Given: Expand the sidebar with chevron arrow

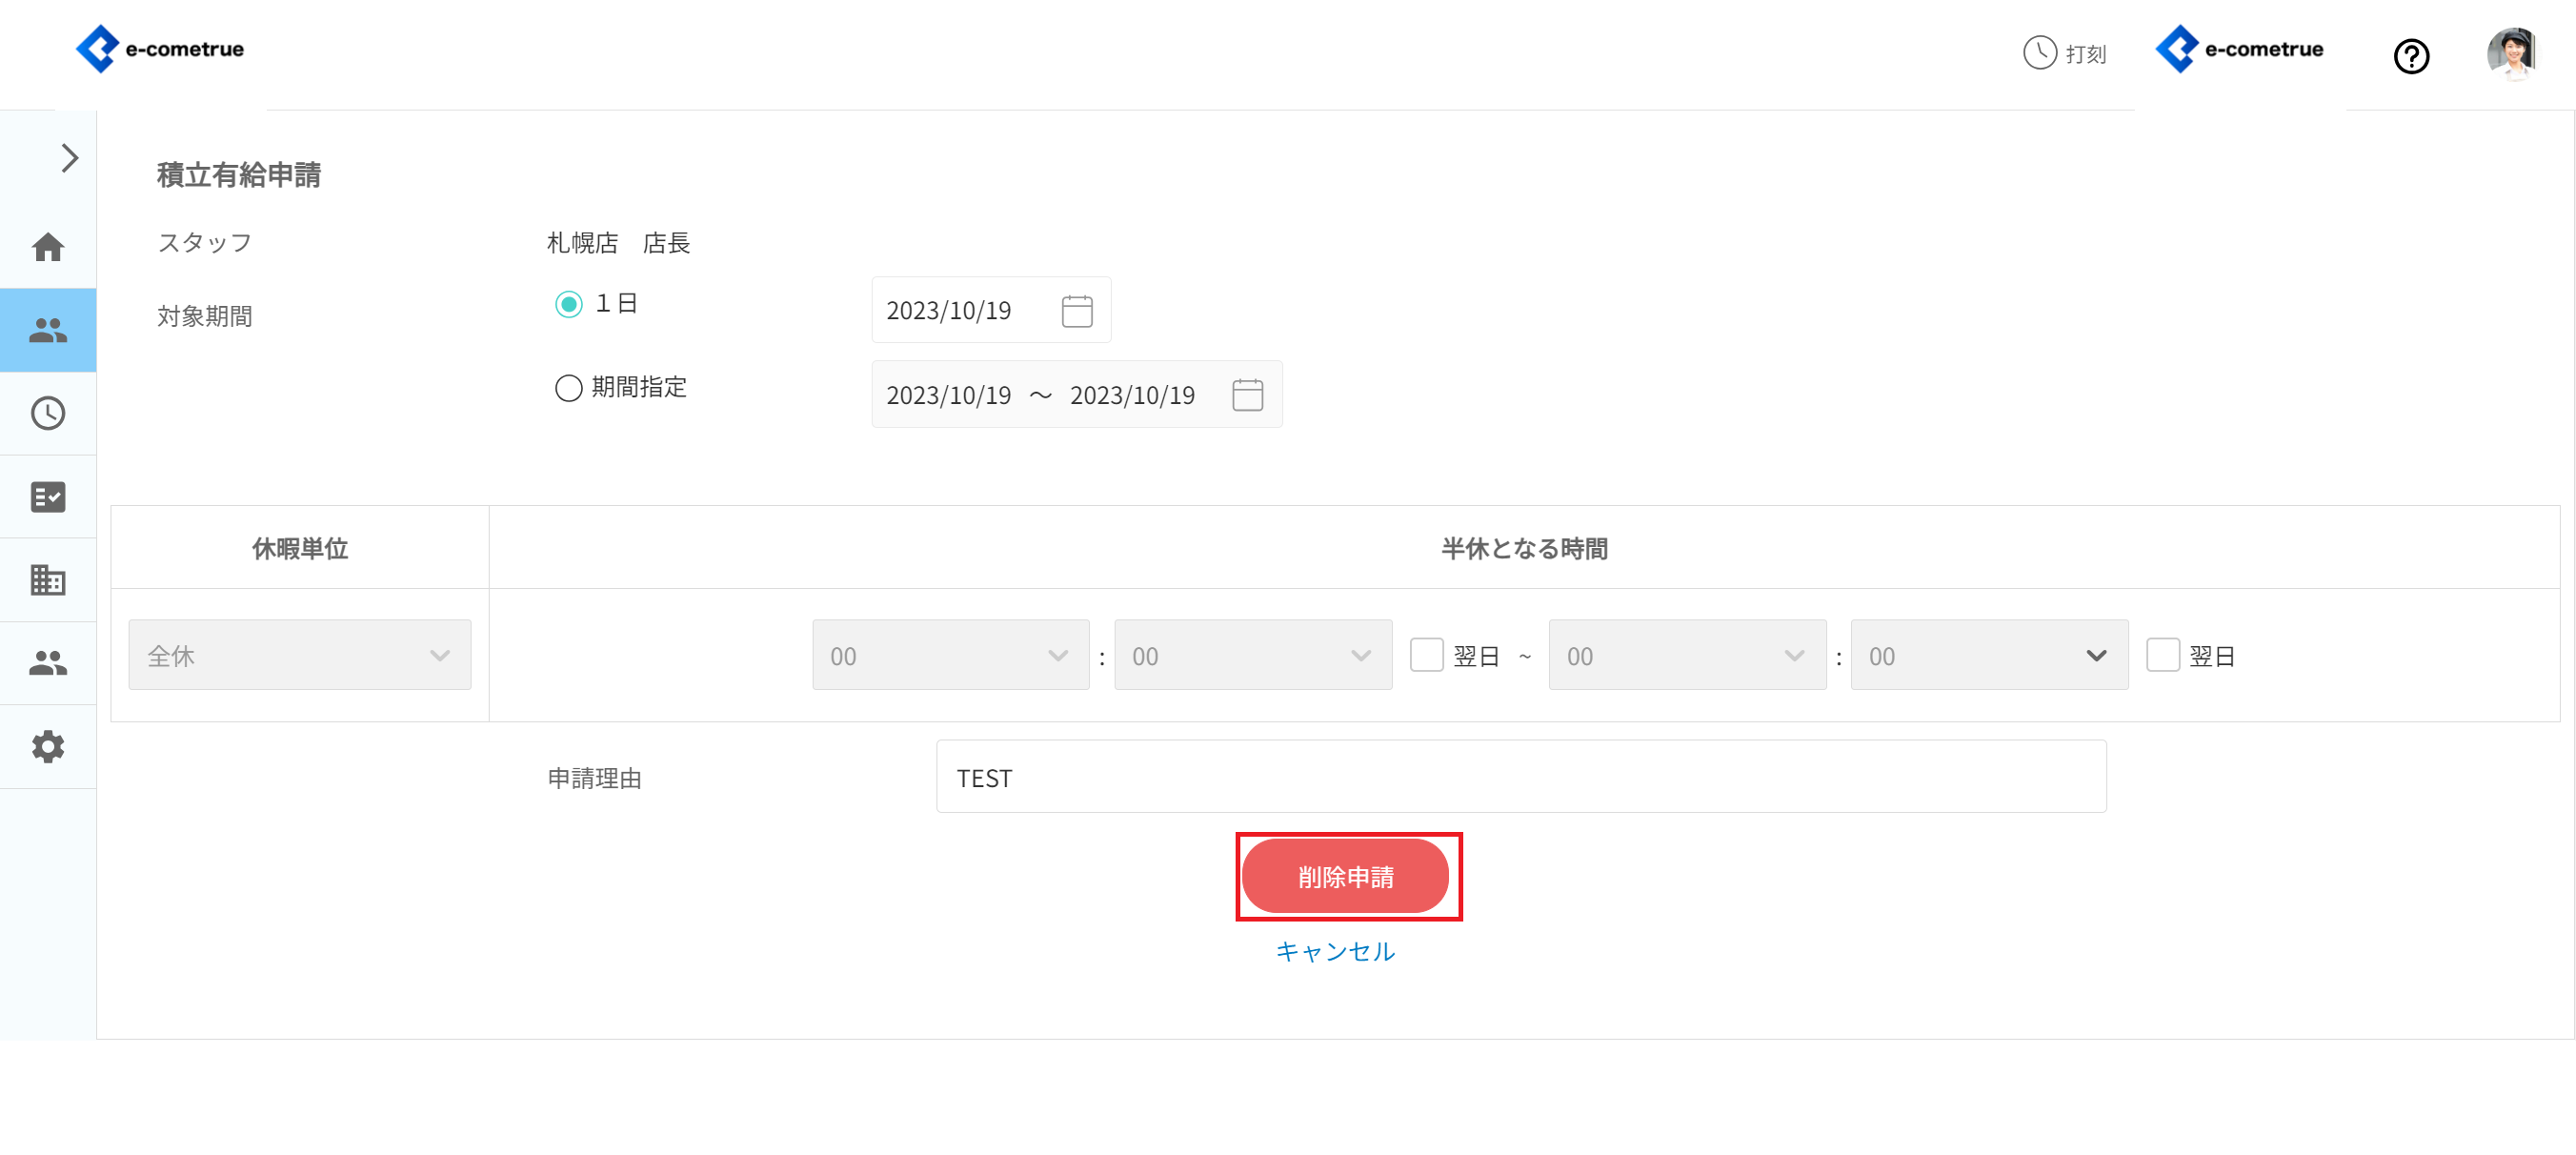Looking at the screenshot, I should (x=69, y=158).
